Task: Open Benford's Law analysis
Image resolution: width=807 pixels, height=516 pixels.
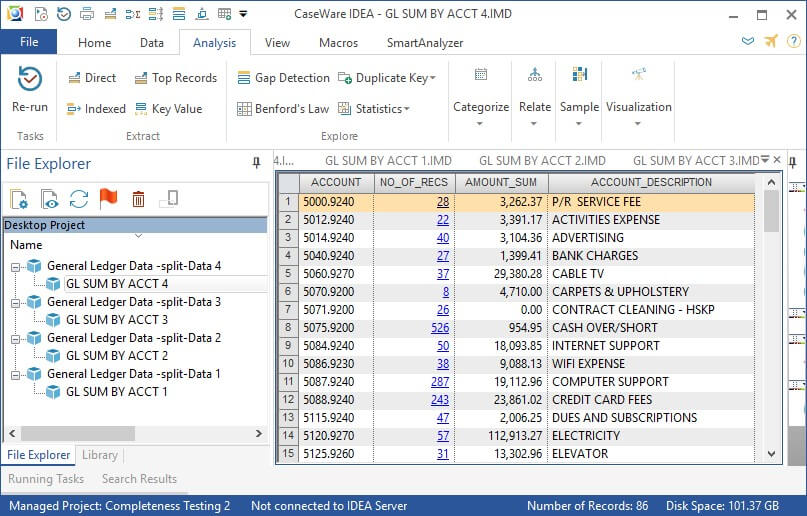Action: 283,109
